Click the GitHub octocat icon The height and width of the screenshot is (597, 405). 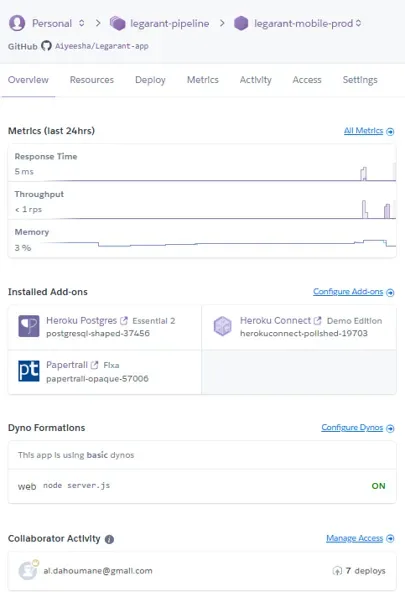(x=46, y=46)
